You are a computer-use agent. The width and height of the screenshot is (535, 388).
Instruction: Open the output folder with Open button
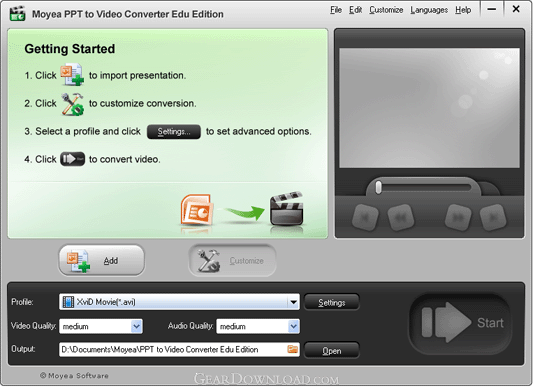coord(331,350)
